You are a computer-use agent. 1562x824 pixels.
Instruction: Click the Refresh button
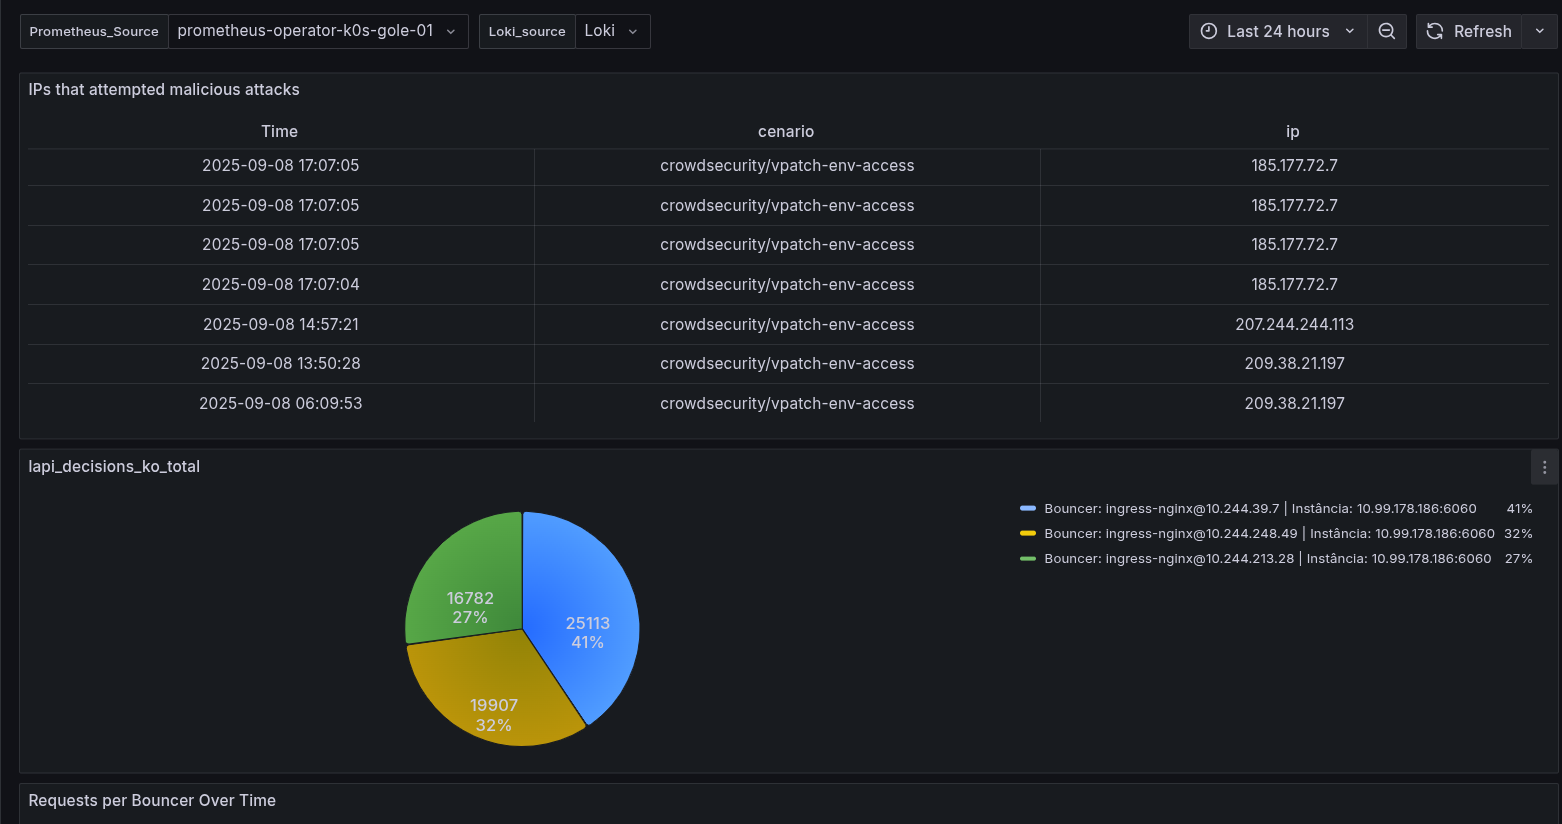point(1469,31)
